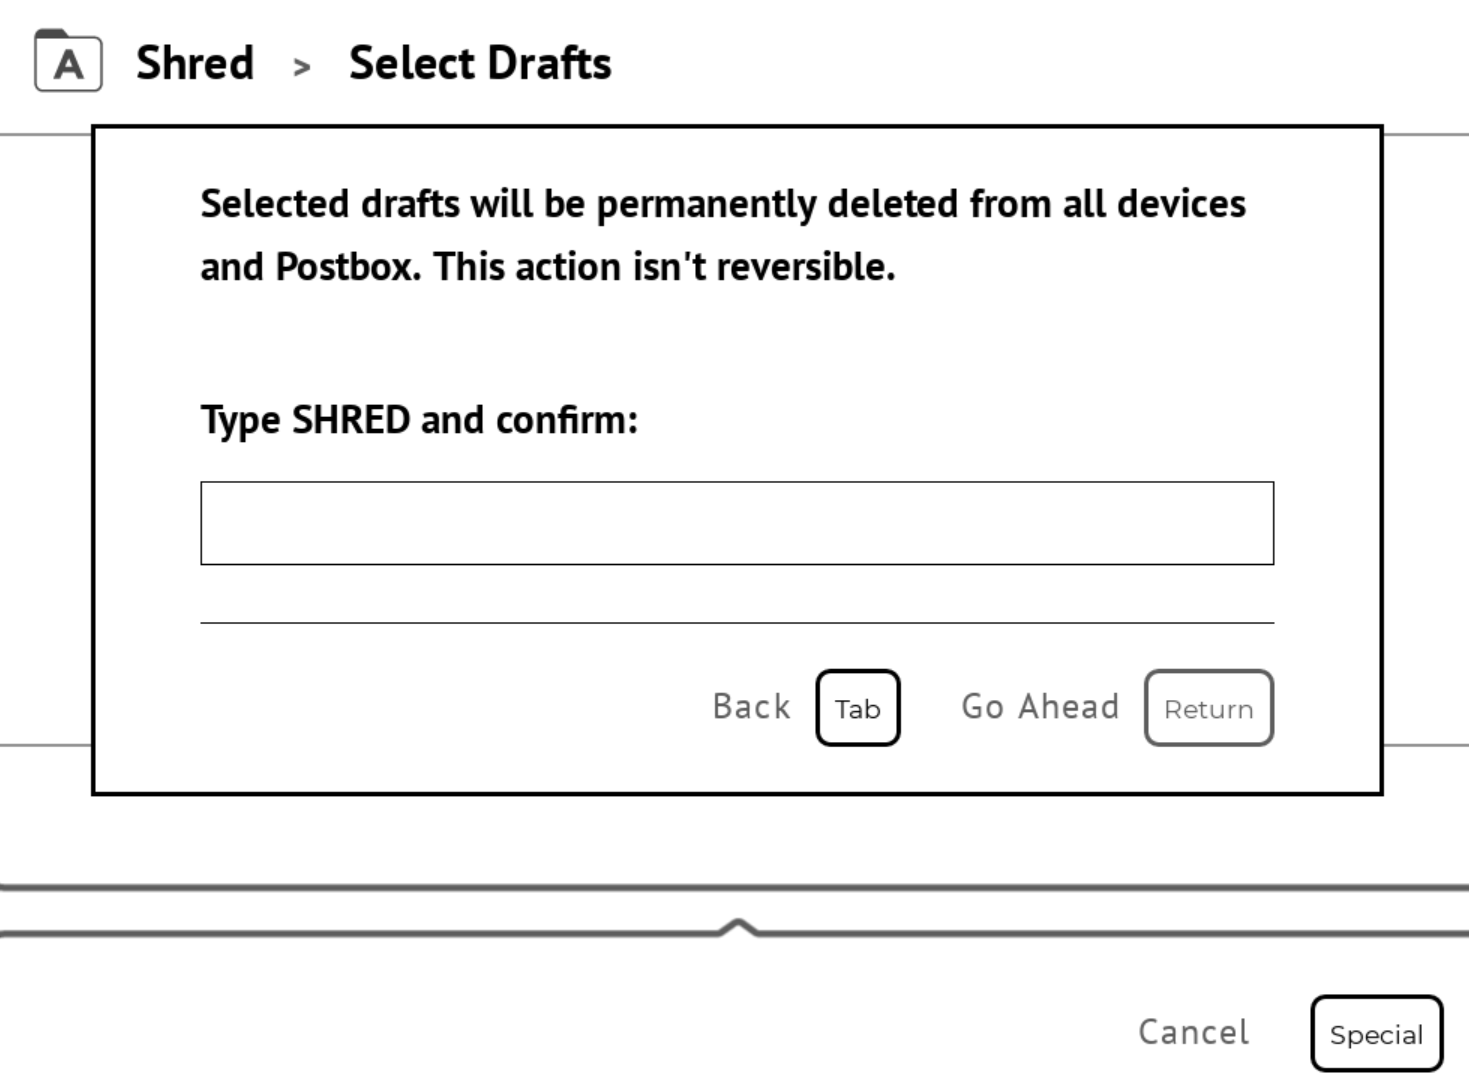Click the 'This action isn't reversible' sentence
This screenshot has width=1469, height=1085.
tap(664, 267)
